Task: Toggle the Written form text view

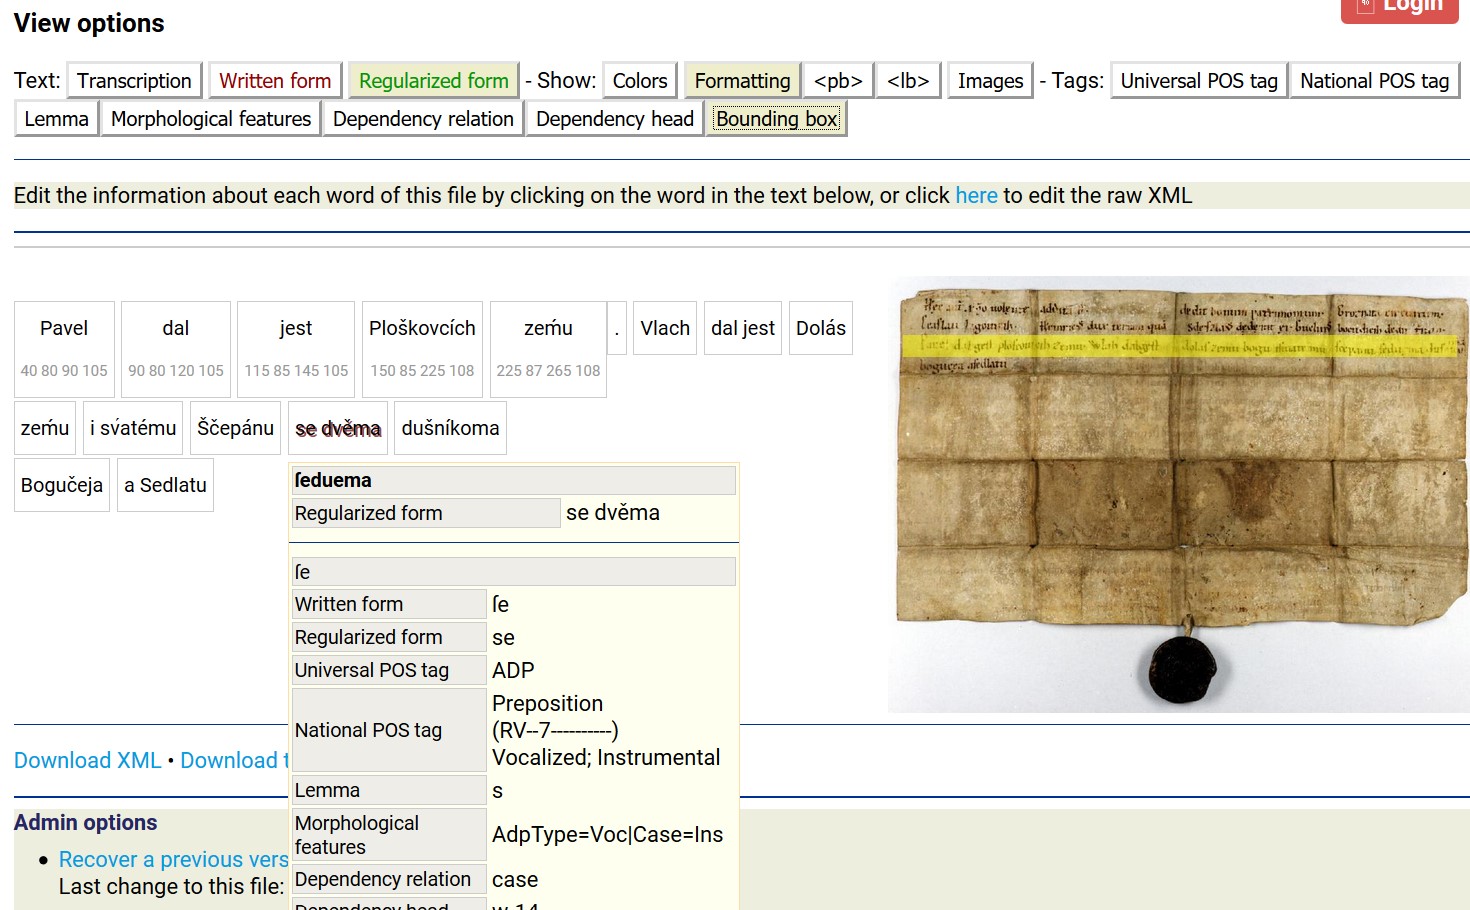Action: click(275, 81)
